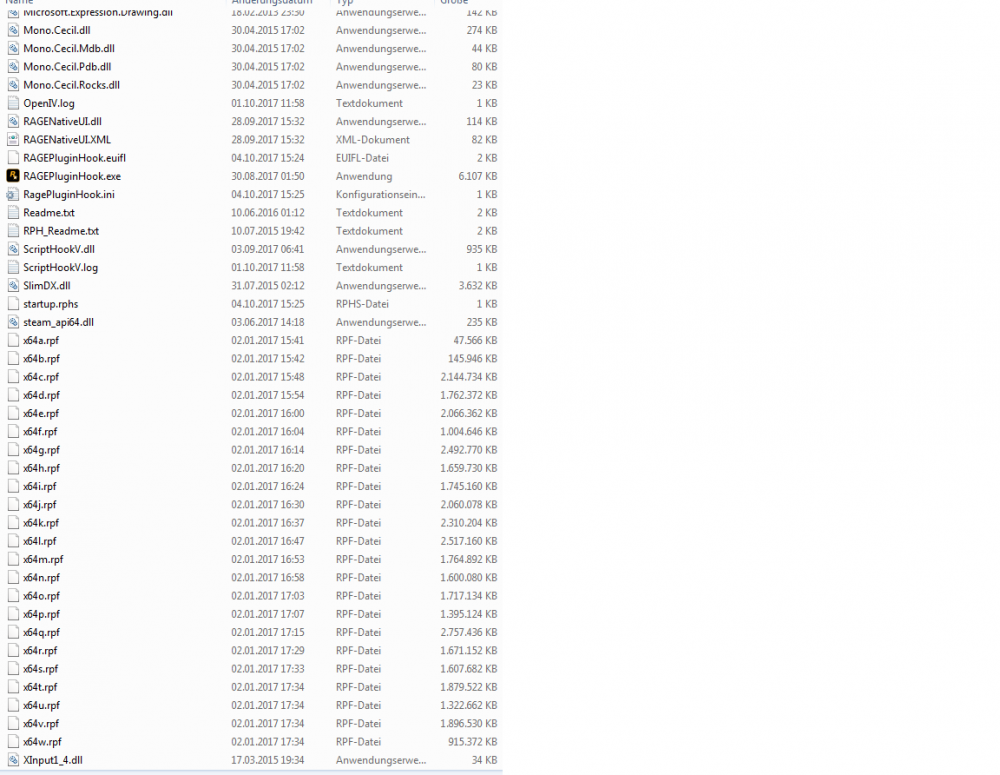Click the x64m.rpf file icon

tap(13, 559)
